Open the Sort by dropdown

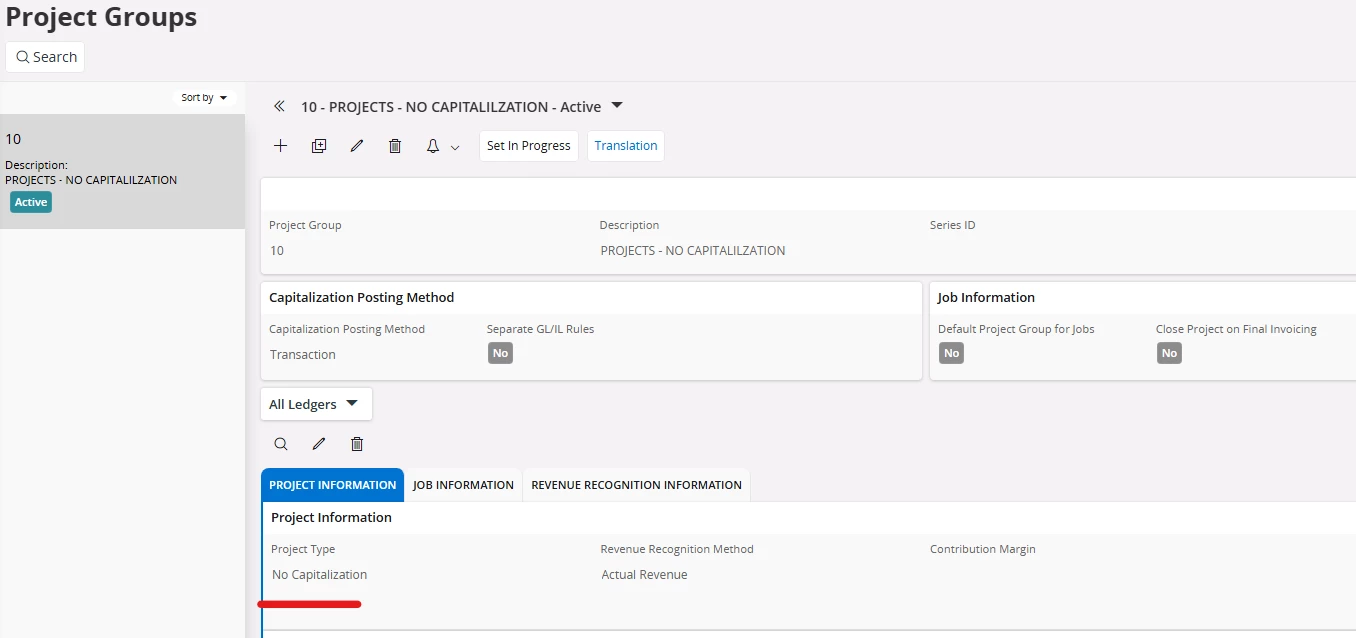pyautogui.click(x=204, y=98)
